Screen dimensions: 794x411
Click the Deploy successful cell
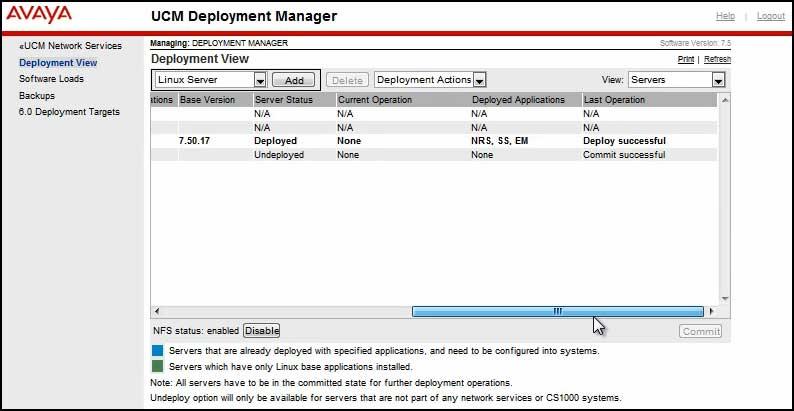click(x=624, y=141)
